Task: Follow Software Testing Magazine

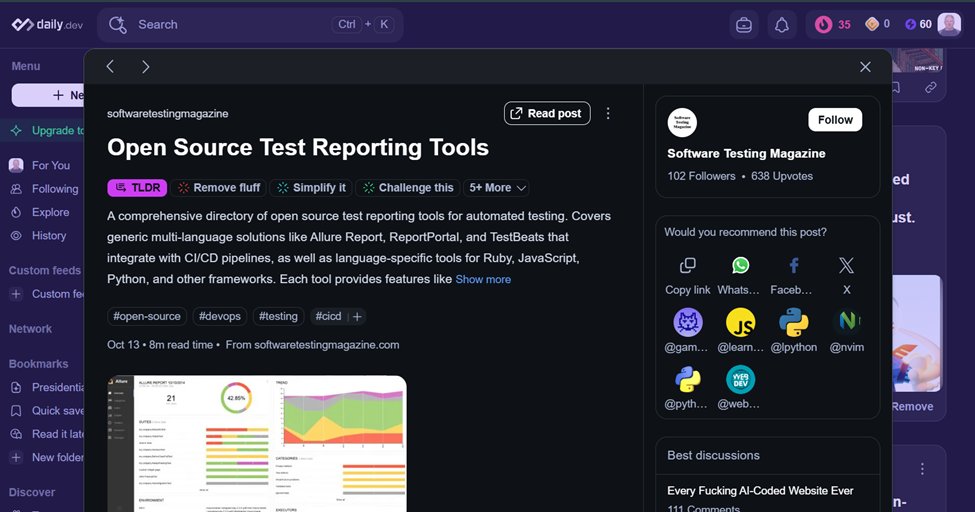Action: [834, 120]
